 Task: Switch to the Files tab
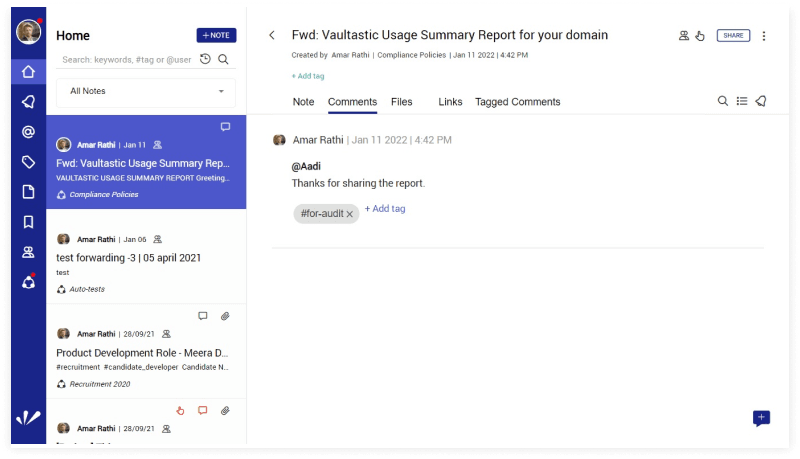coord(401,102)
